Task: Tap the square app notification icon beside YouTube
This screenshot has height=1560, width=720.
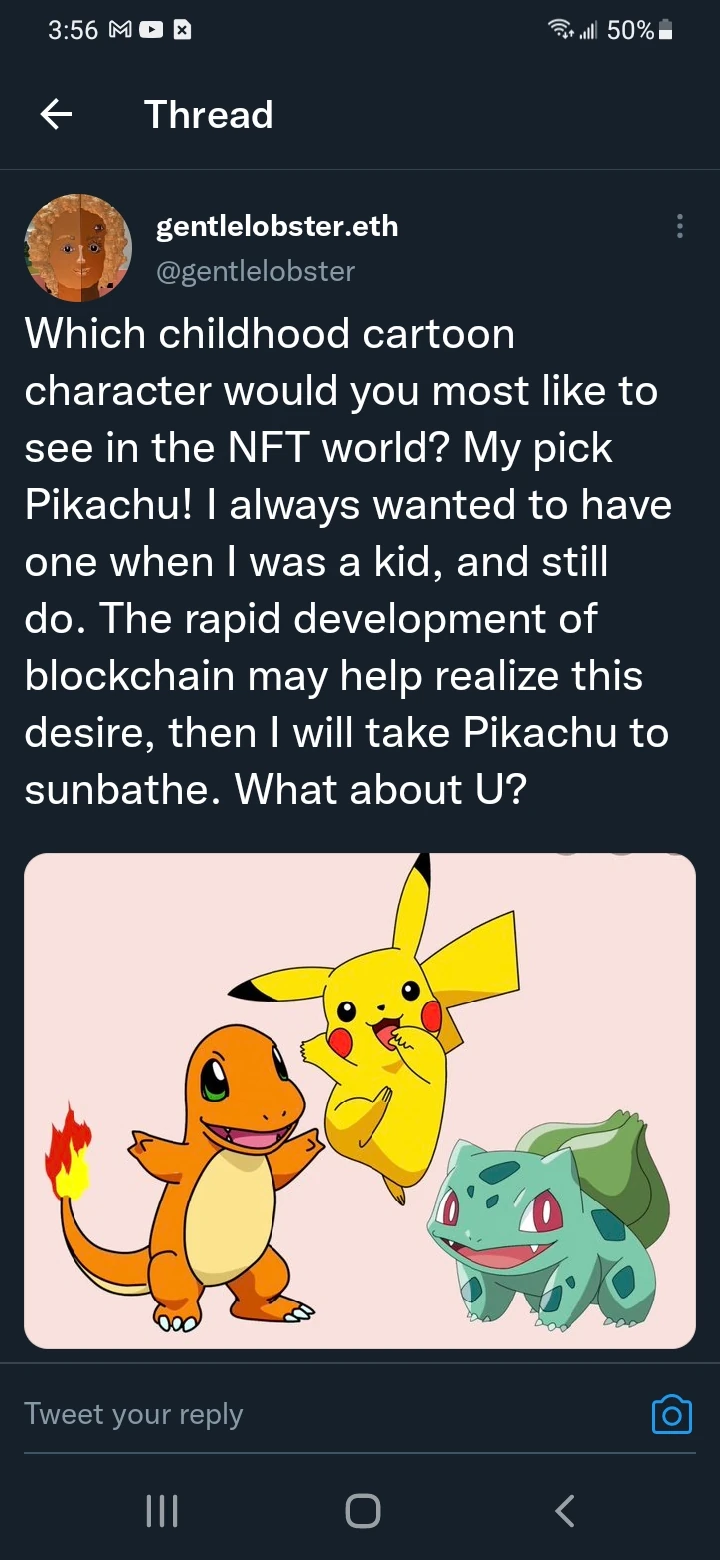Action: tap(184, 30)
